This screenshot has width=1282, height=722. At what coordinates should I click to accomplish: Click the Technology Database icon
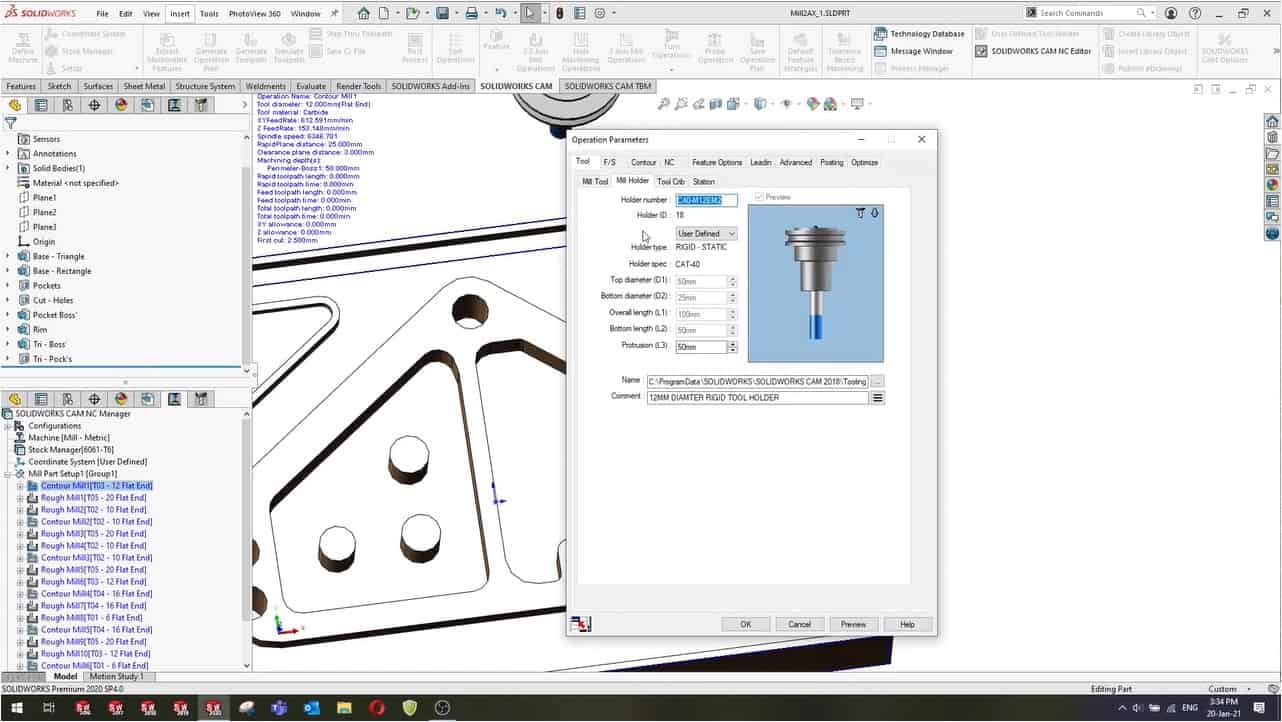pos(881,34)
